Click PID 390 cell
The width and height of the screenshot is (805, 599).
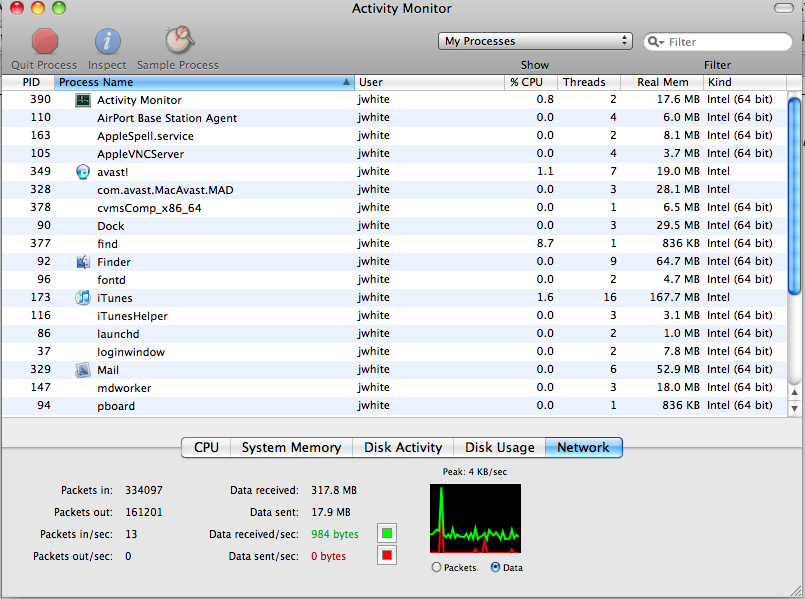click(41, 99)
